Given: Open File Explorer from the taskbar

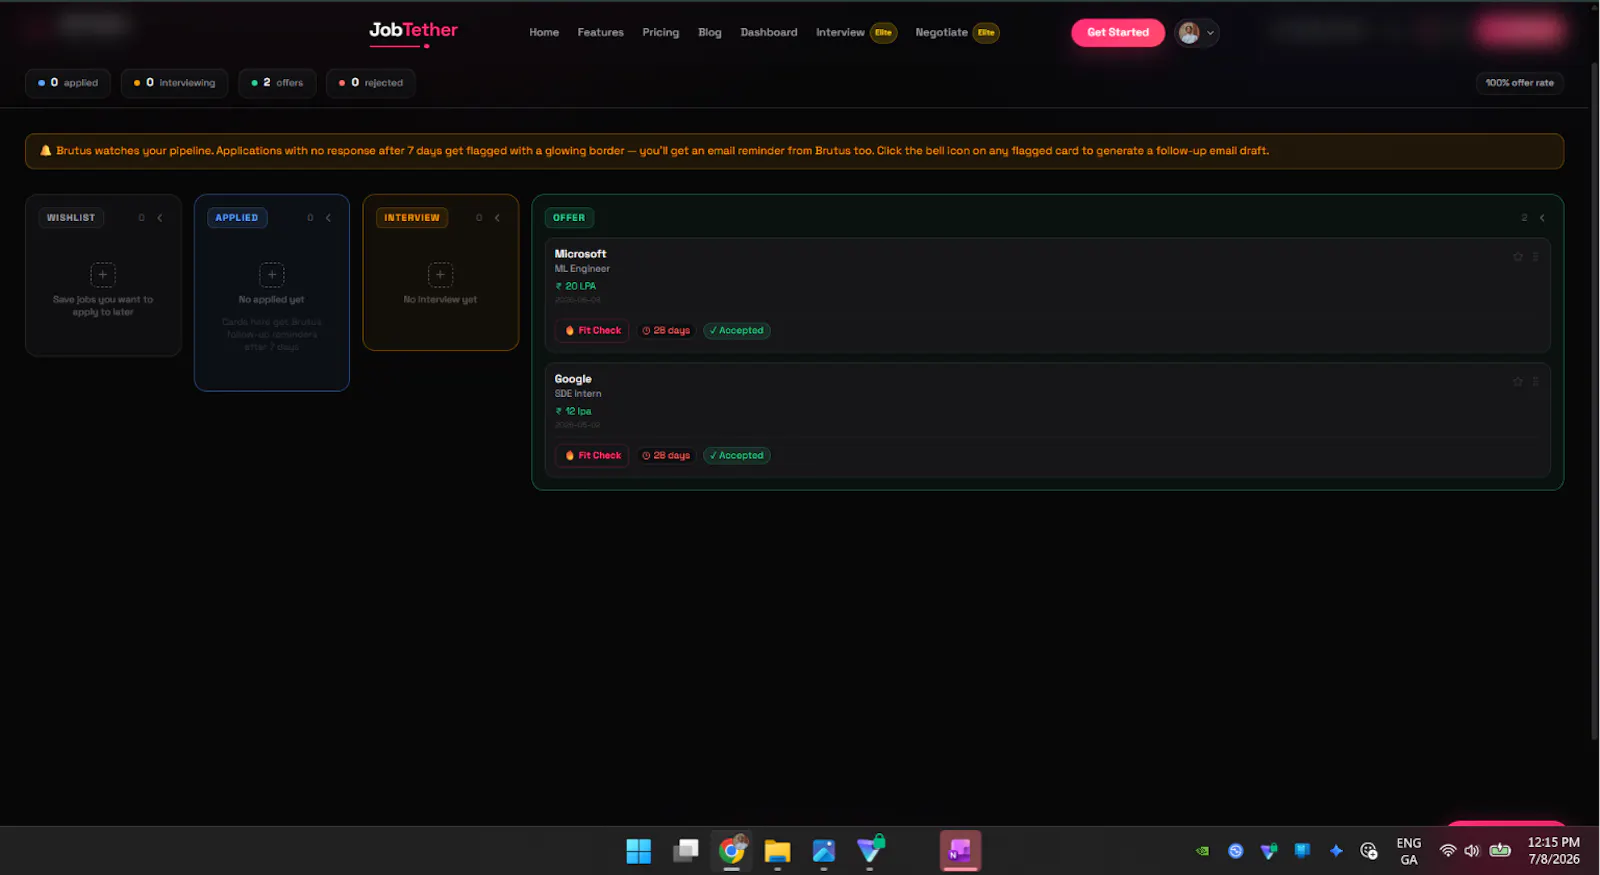Looking at the screenshot, I should pos(777,851).
